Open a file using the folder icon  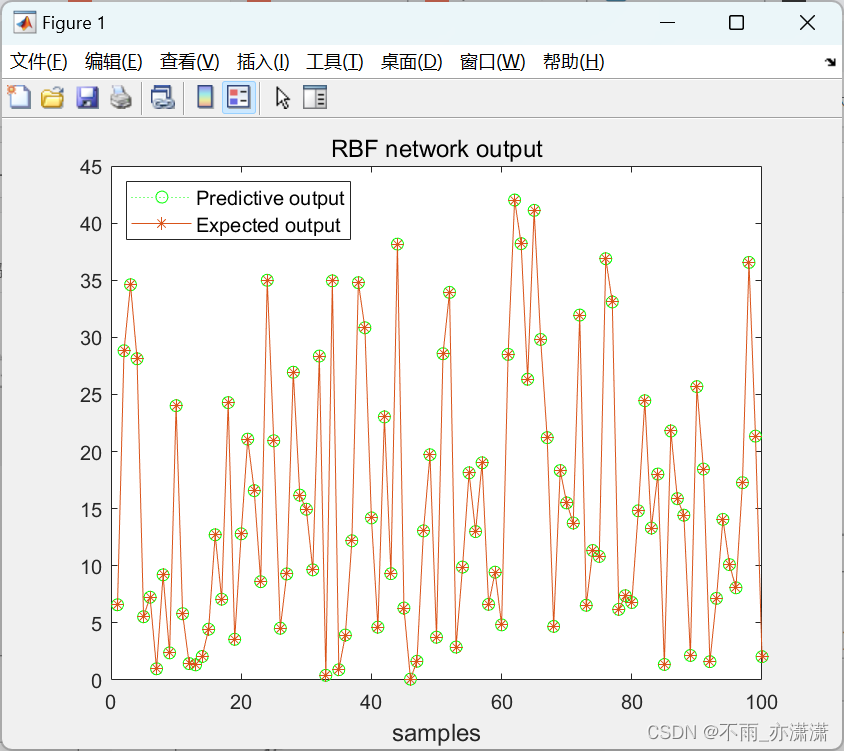coord(52,97)
